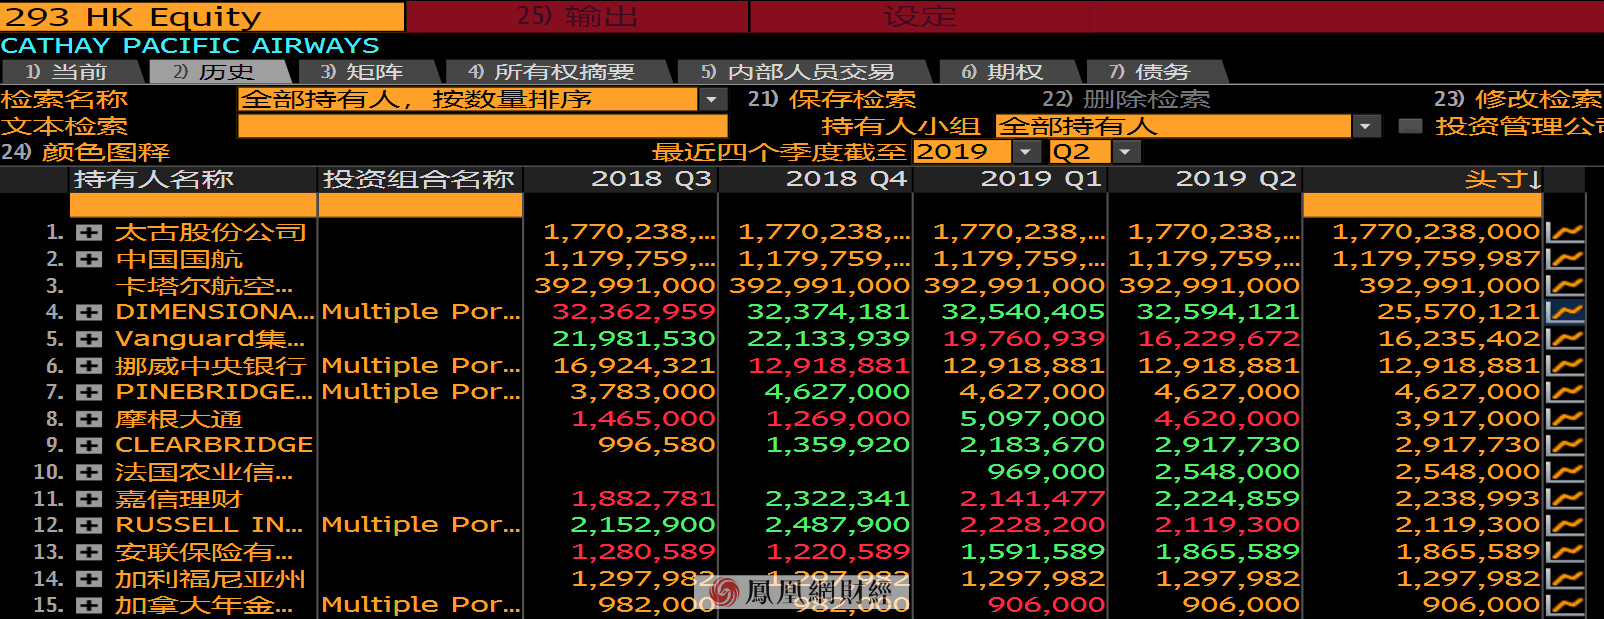Open chart icon for Vanguard row
1604x619 pixels.
tap(1565, 338)
